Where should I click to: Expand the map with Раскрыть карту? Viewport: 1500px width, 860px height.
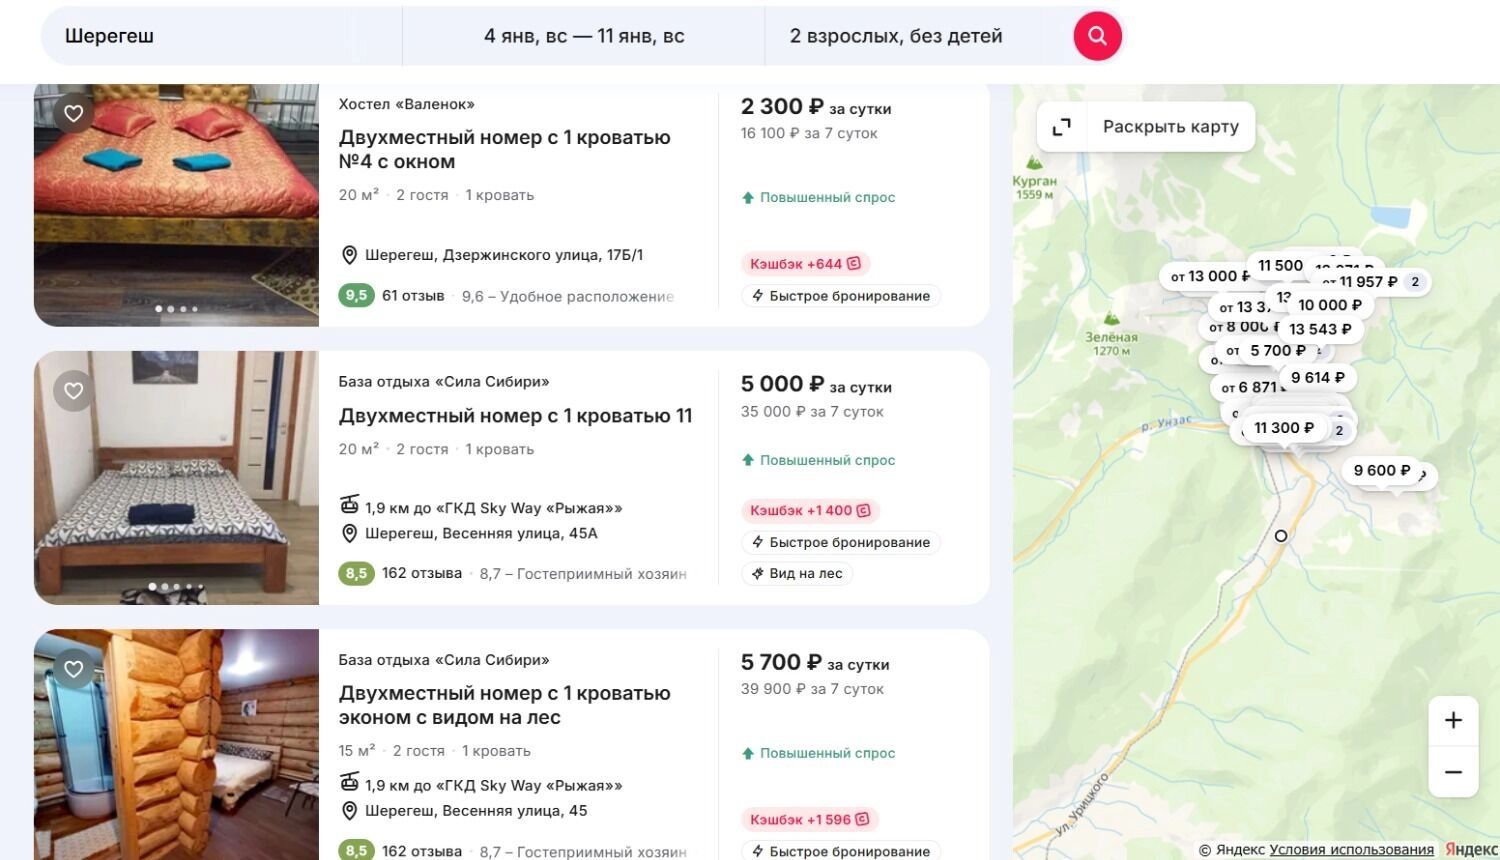pyautogui.click(x=1146, y=127)
